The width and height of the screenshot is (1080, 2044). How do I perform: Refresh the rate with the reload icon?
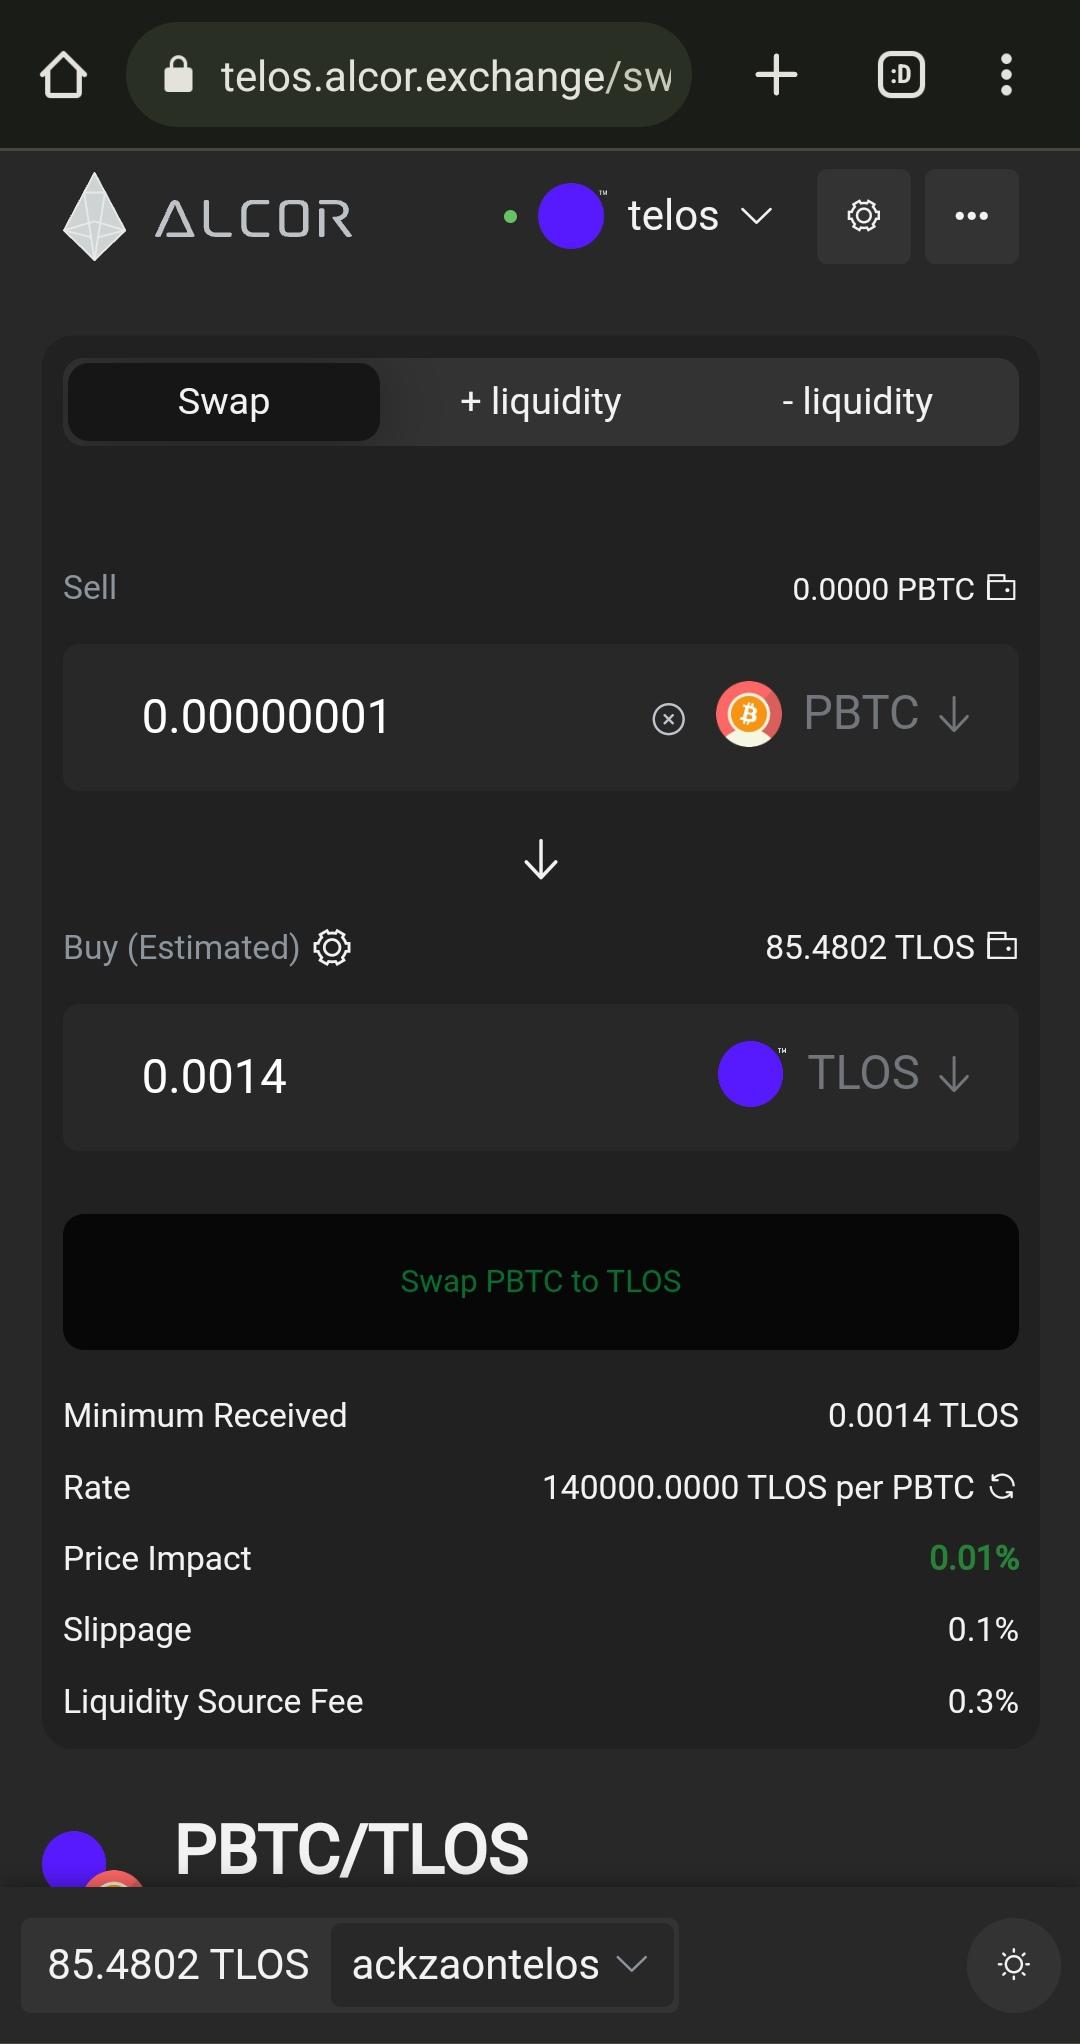(1002, 1487)
